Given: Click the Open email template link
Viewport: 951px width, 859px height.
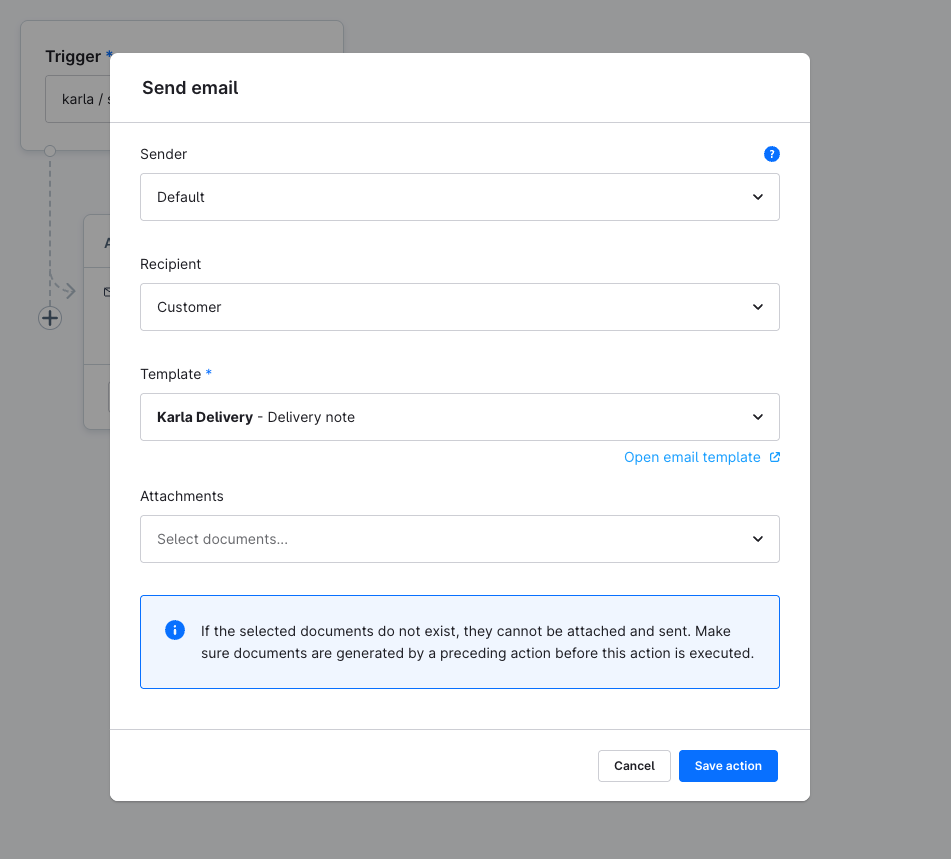Looking at the screenshot, I should (x=692, y=457).
